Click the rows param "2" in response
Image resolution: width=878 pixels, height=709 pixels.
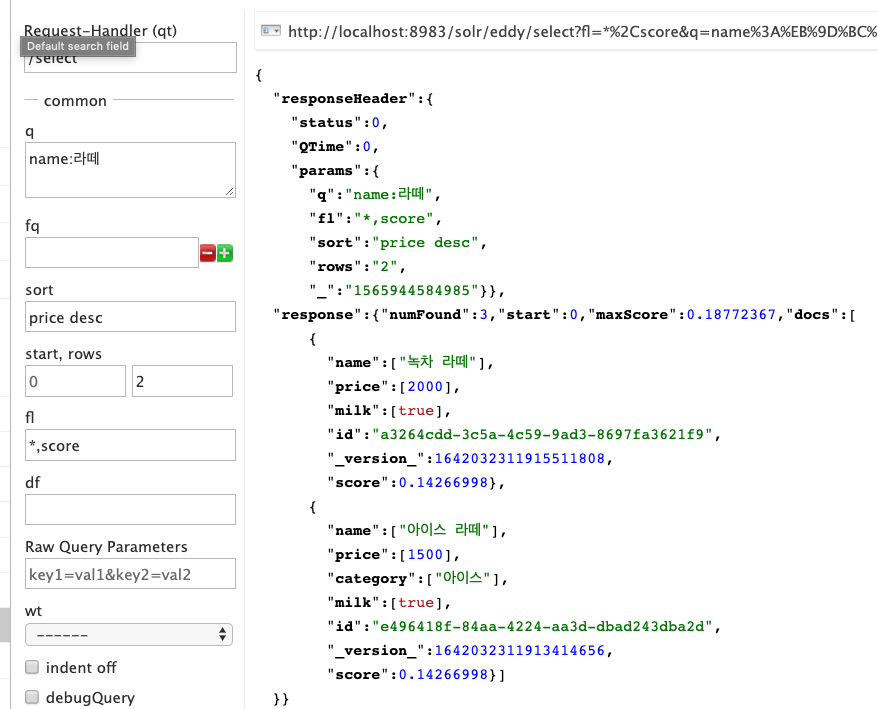pyautogui.click(x=385, y=267)
